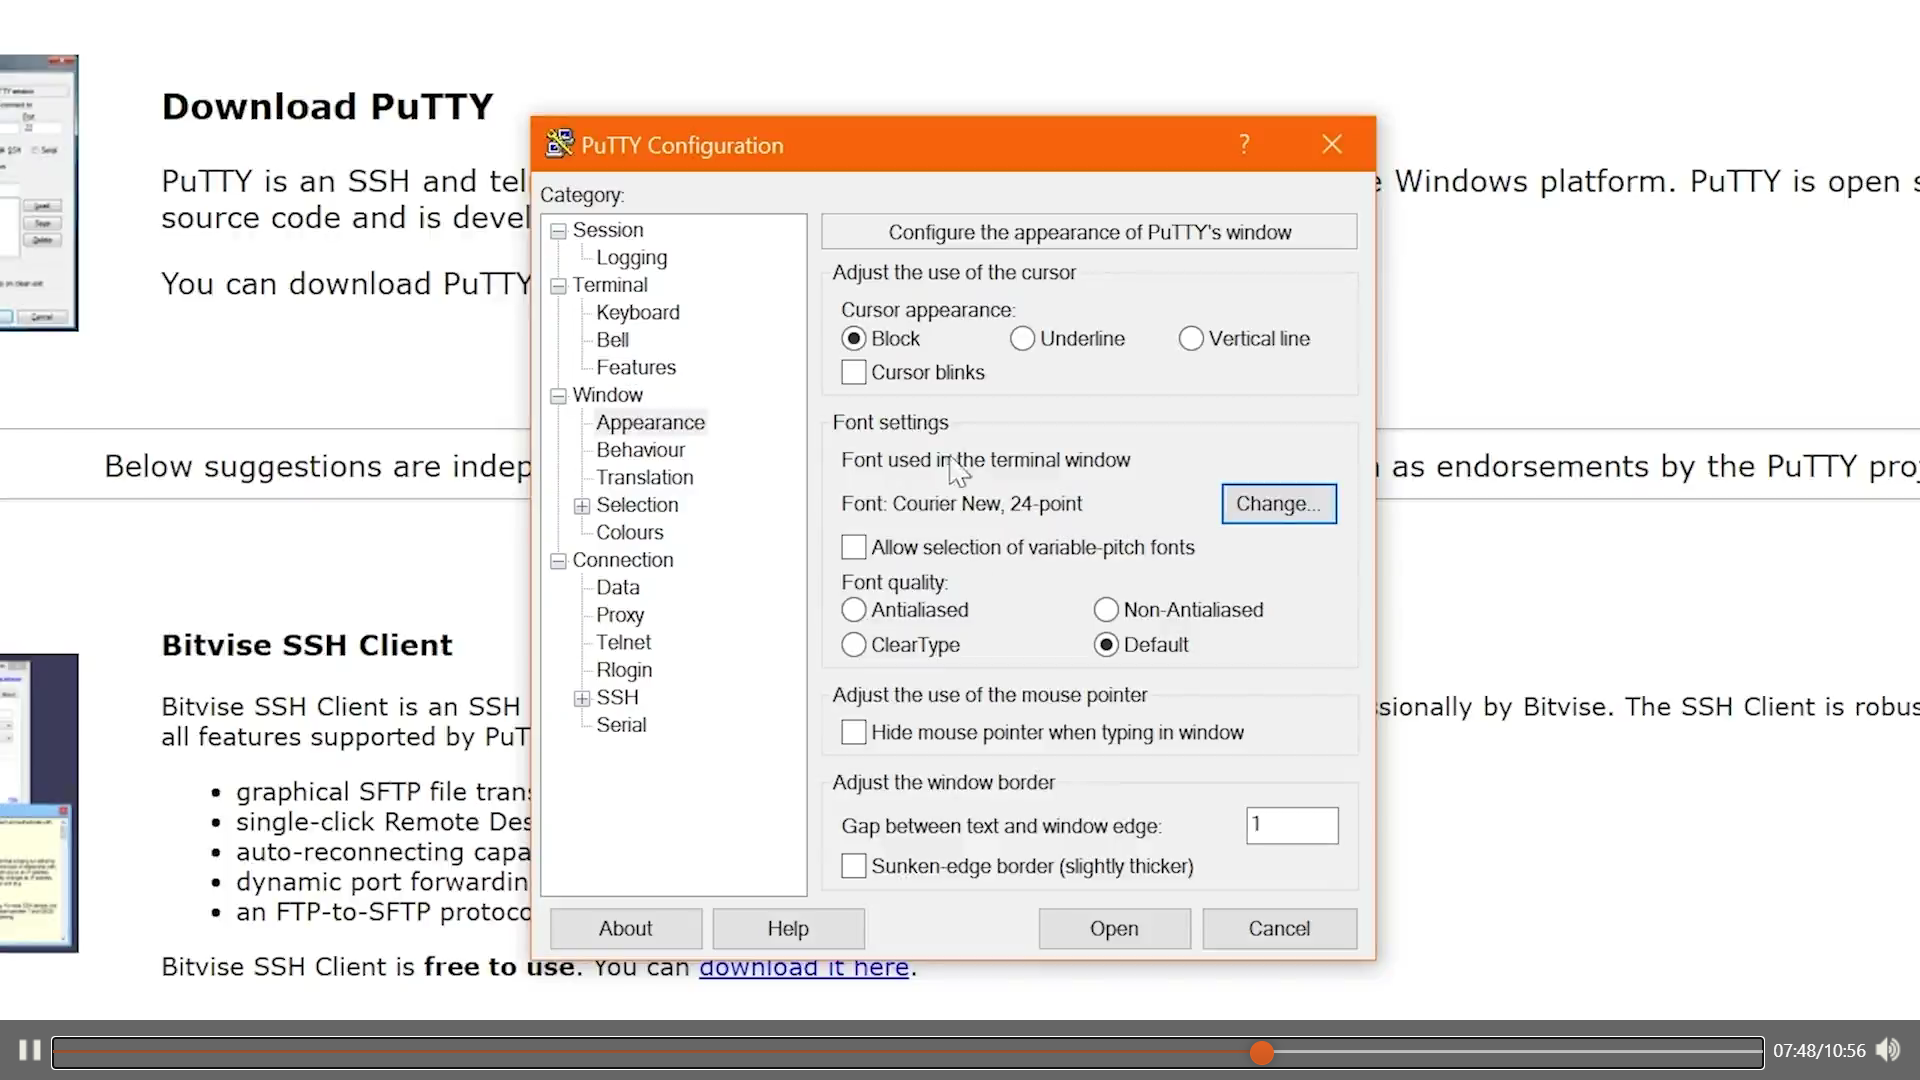Select the Underline cursor appearance
Viewport: 1920px width, 1080px height.
(x=1022, y=339)
